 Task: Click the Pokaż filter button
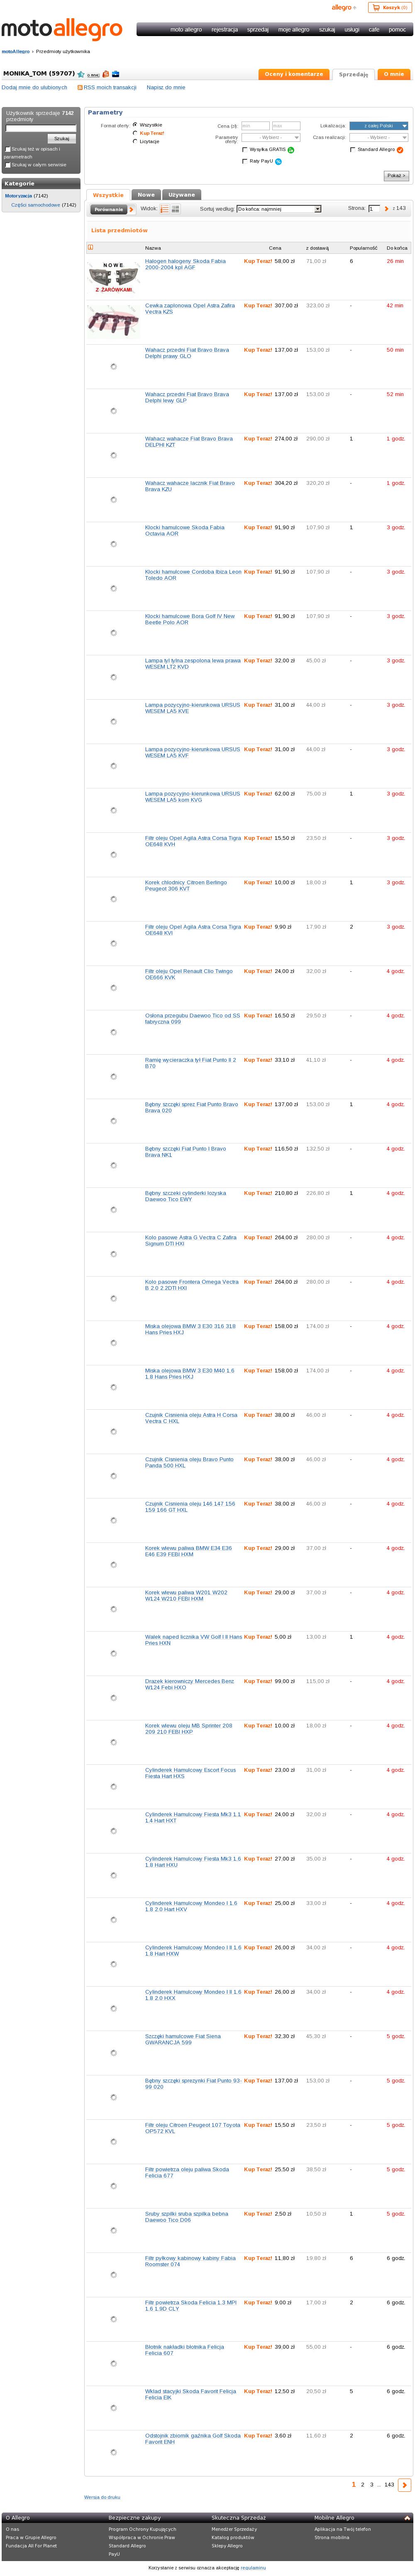pos(396,175)
